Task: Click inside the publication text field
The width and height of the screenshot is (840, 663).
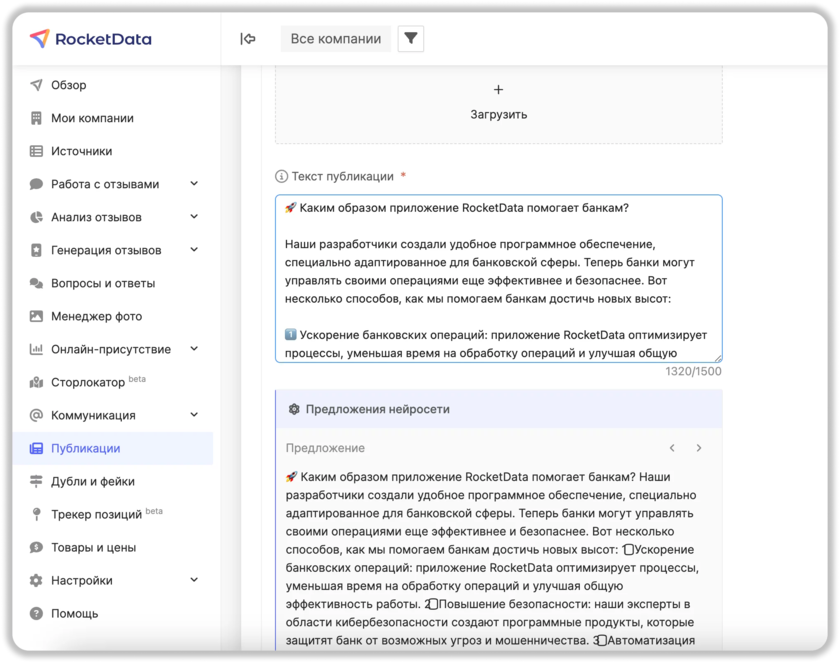Action: click(x=498, y=279)
